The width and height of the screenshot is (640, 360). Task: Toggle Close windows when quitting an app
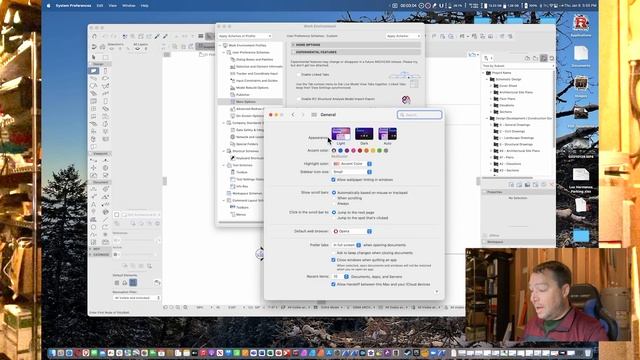[333, 260]
